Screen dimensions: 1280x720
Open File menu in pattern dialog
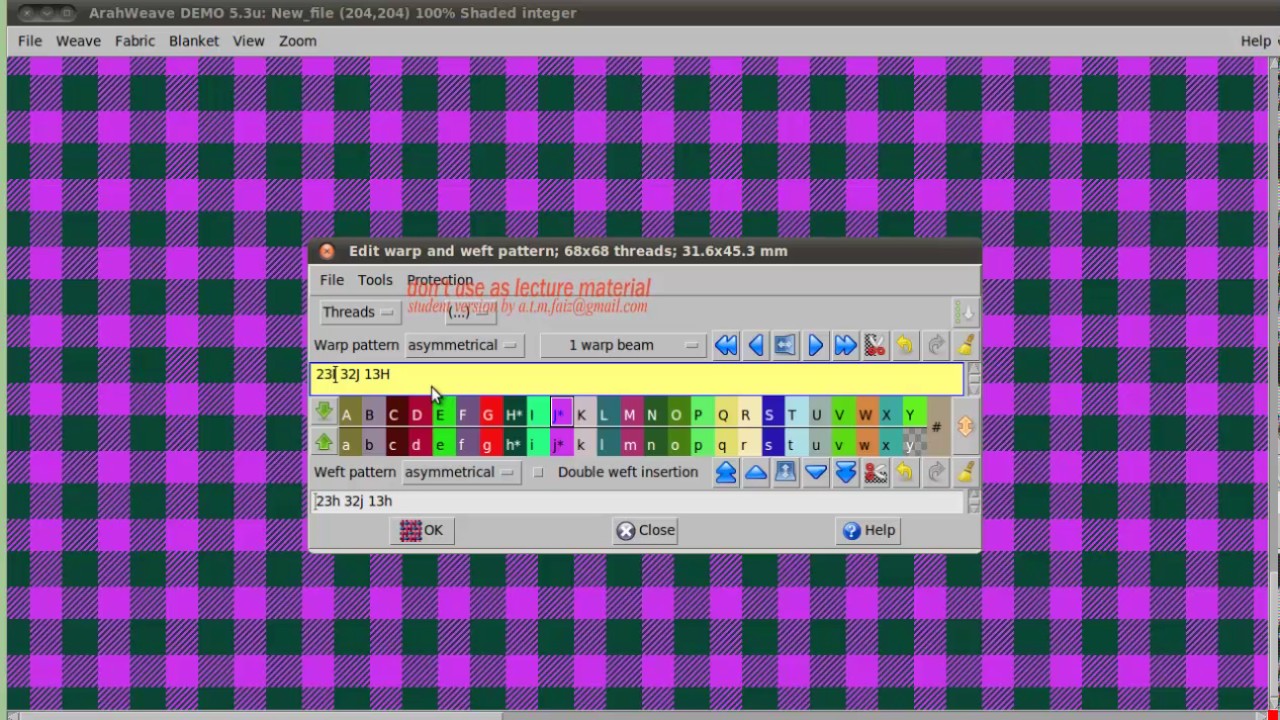pos(332,280)
